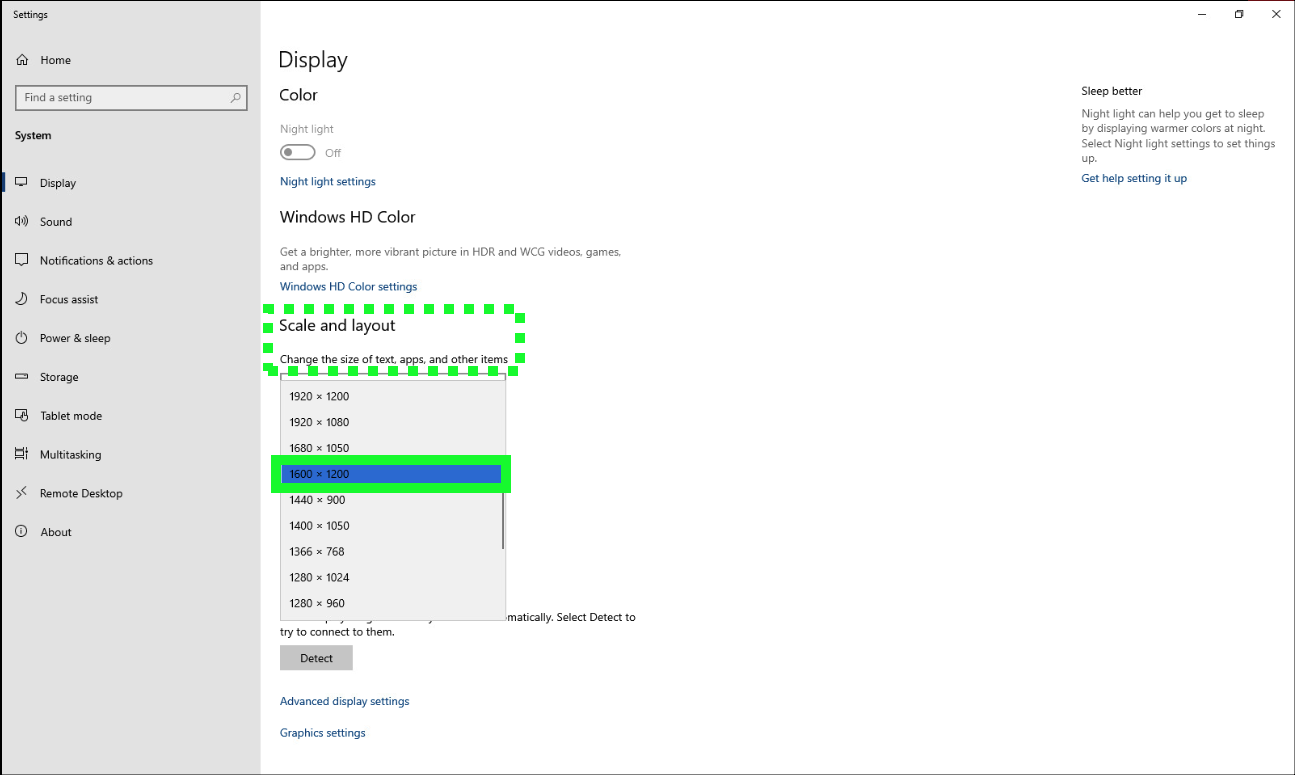
Task: Click the Tablet mode icon
Action: tap(22, 416)
